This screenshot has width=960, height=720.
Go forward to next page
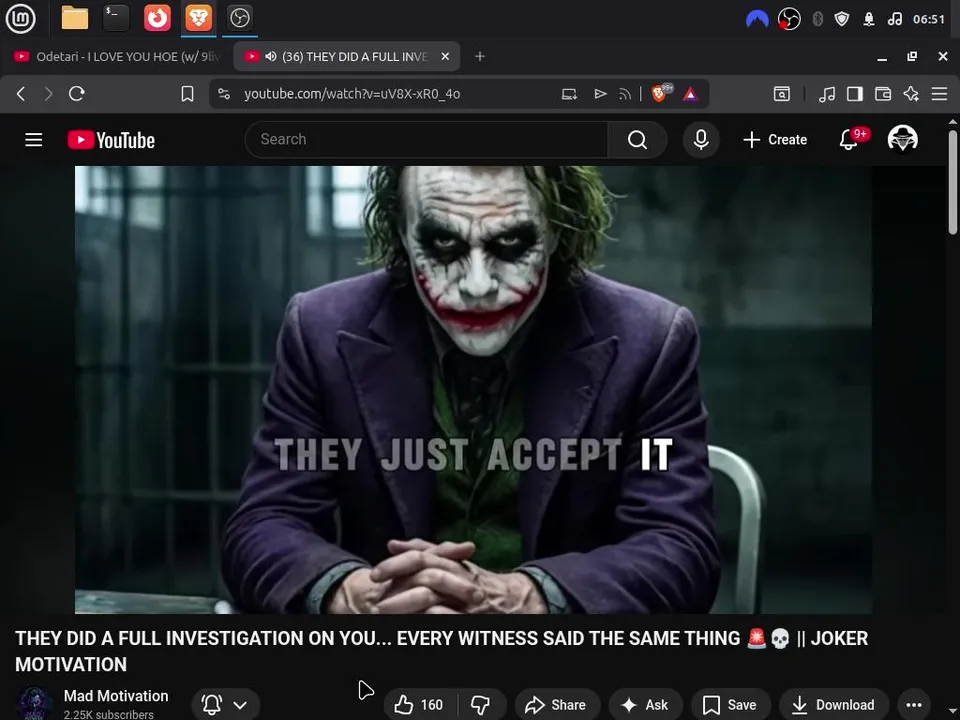coord(48,94)
